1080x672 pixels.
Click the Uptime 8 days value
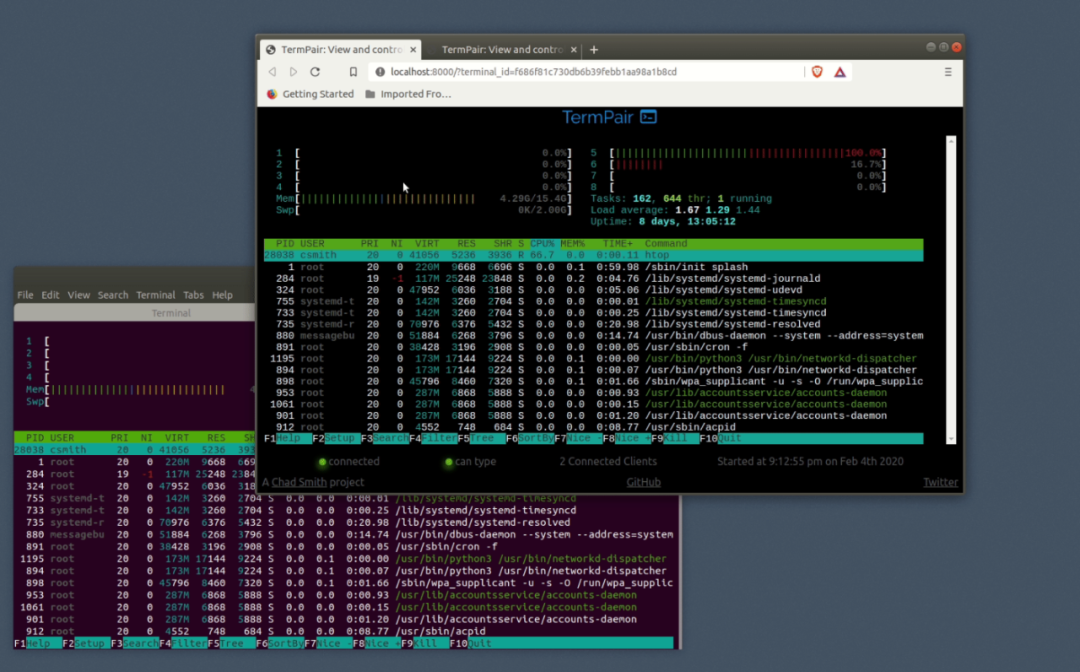(x=687, y=222)
